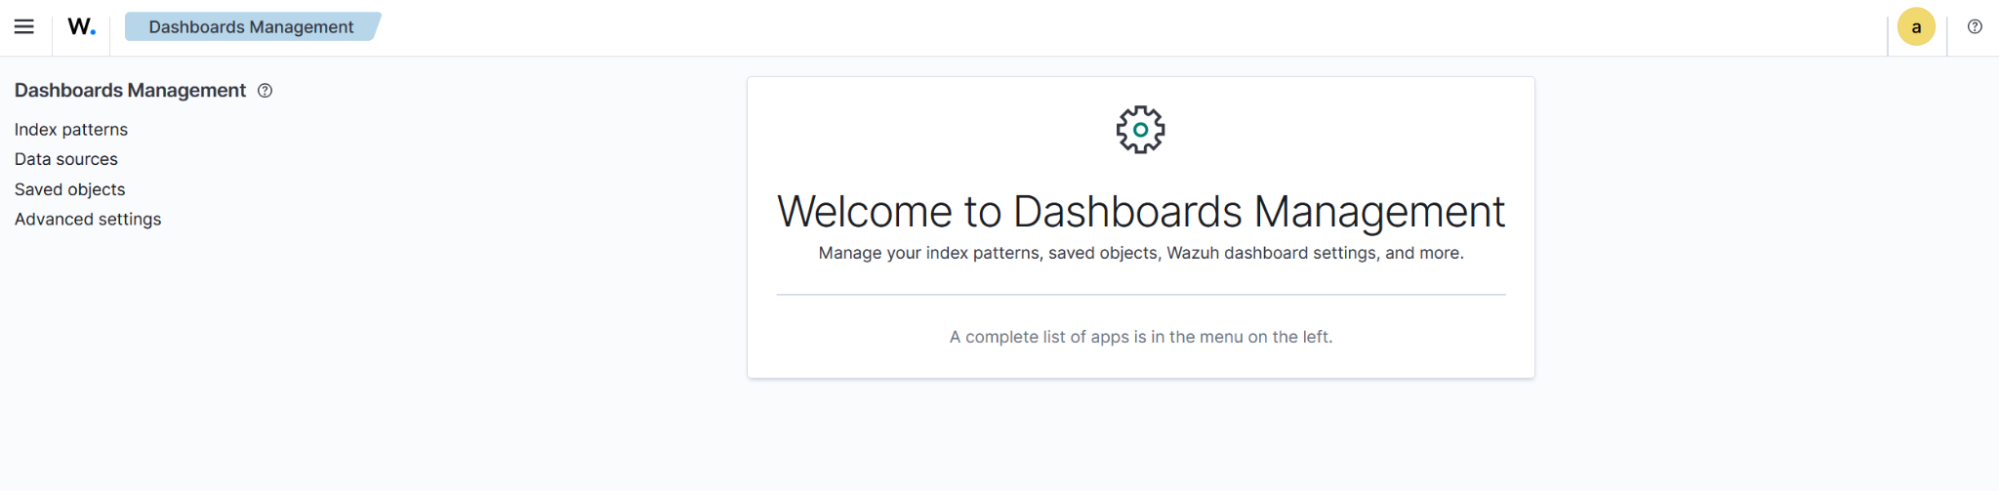
Task: Navigate to Advanced settings
Action: 88,220
